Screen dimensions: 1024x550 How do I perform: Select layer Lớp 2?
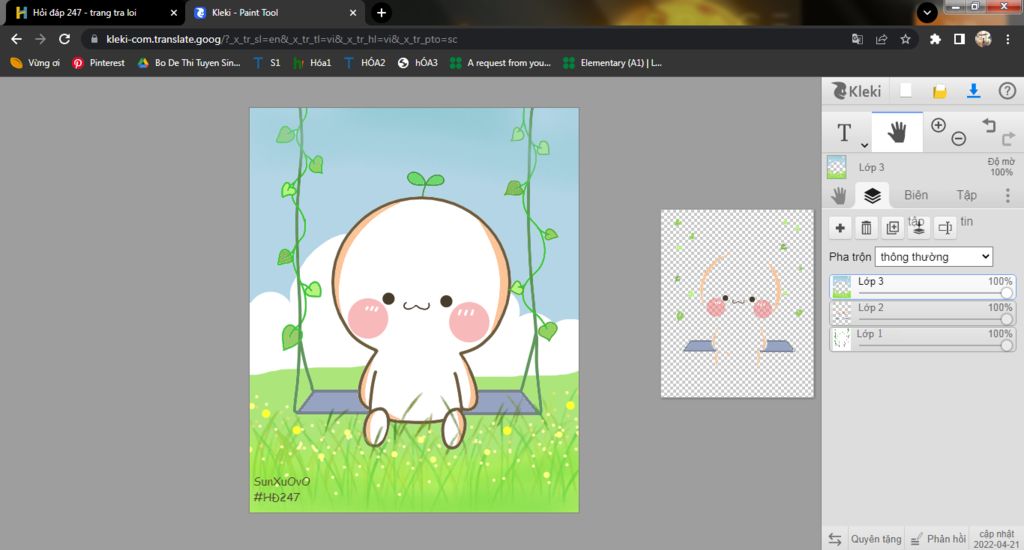(922, 313)
